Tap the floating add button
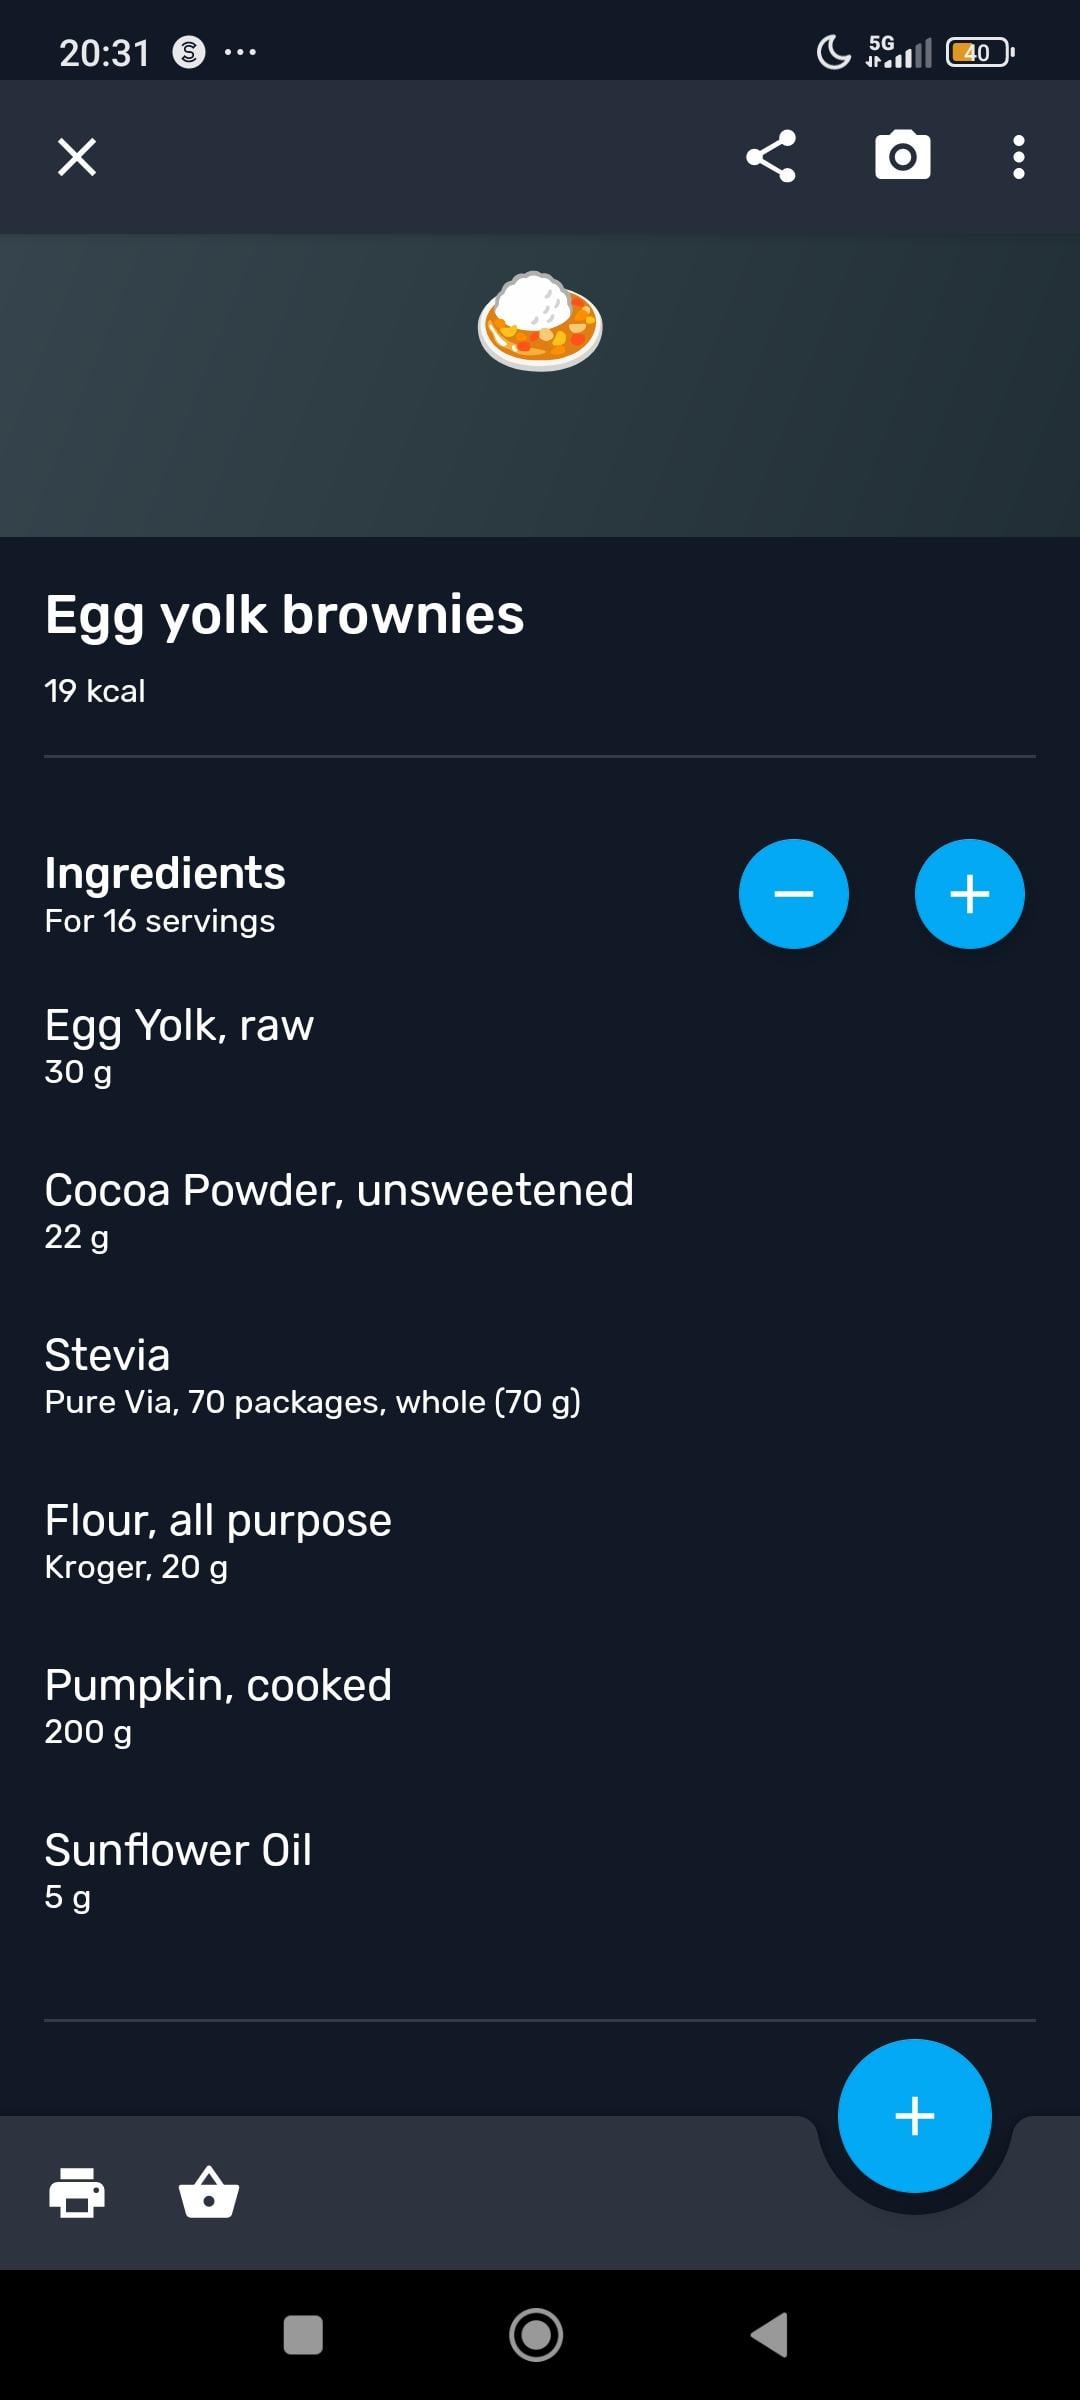Screen dimensions: 1080x2400 [914, 2115]
